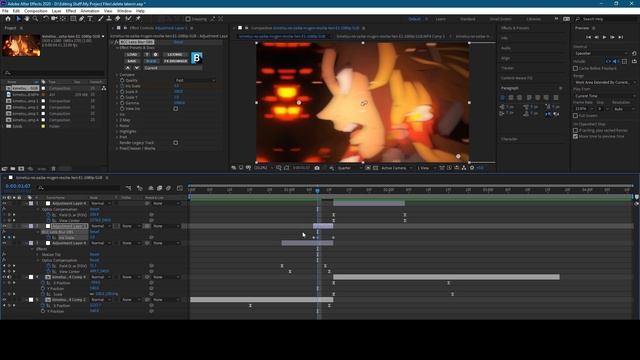Click the reset shortcut icon beside Spacebar dropdown

tap(634, 53)
